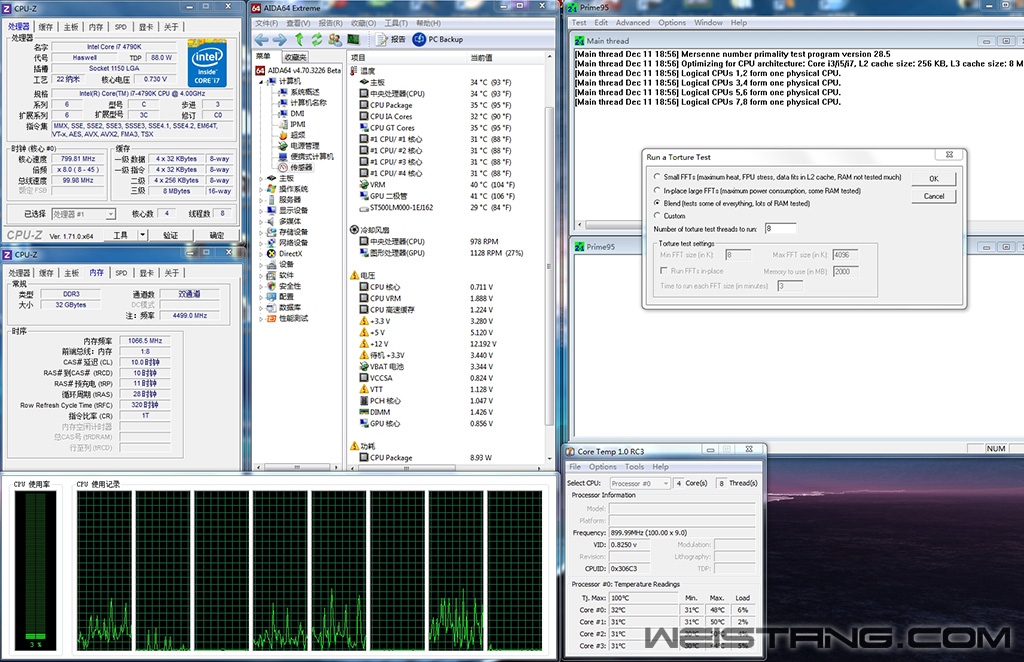
Task: Open processor selection dropdown in CPU-Z
Action: [83, 213]
